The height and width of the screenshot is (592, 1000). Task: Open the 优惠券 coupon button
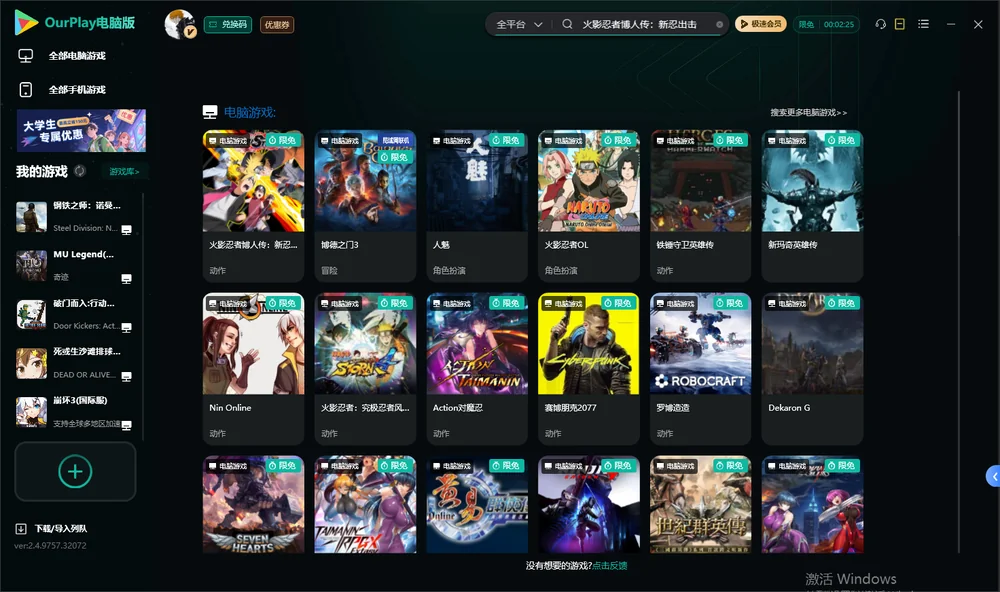277,25
